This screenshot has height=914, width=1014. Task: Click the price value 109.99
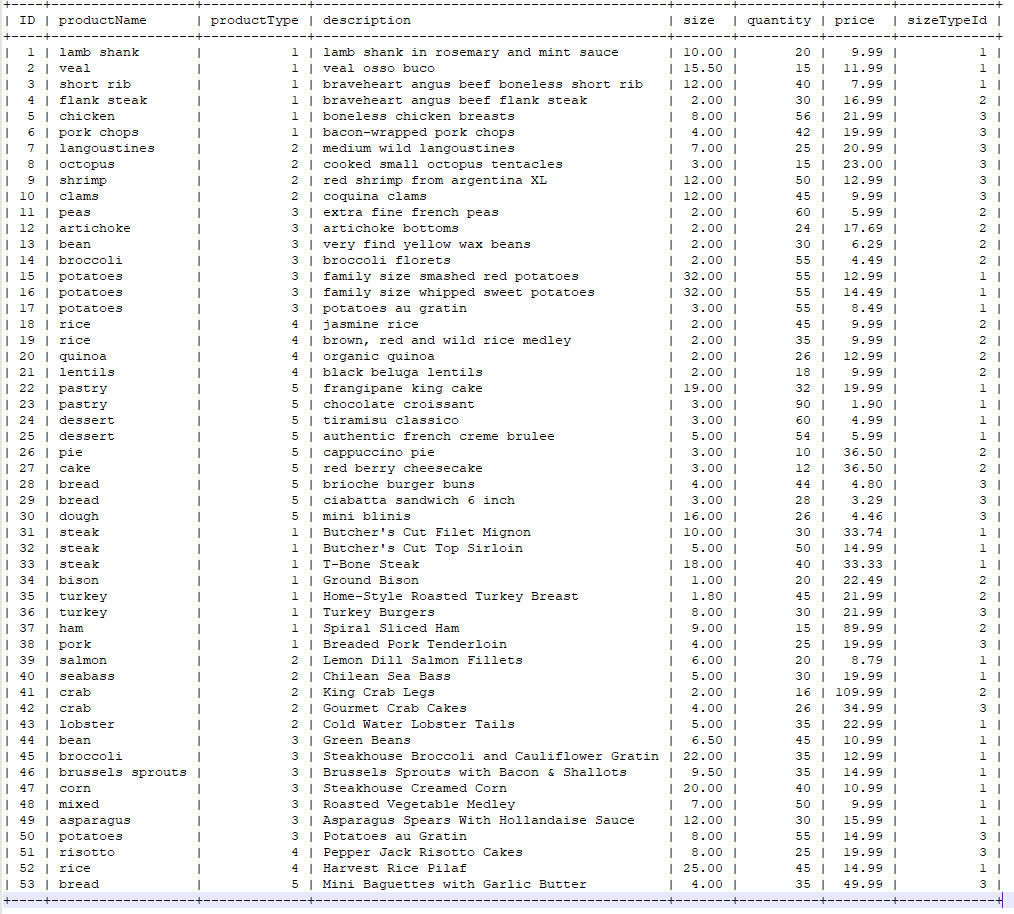click(x=859, y=693)
